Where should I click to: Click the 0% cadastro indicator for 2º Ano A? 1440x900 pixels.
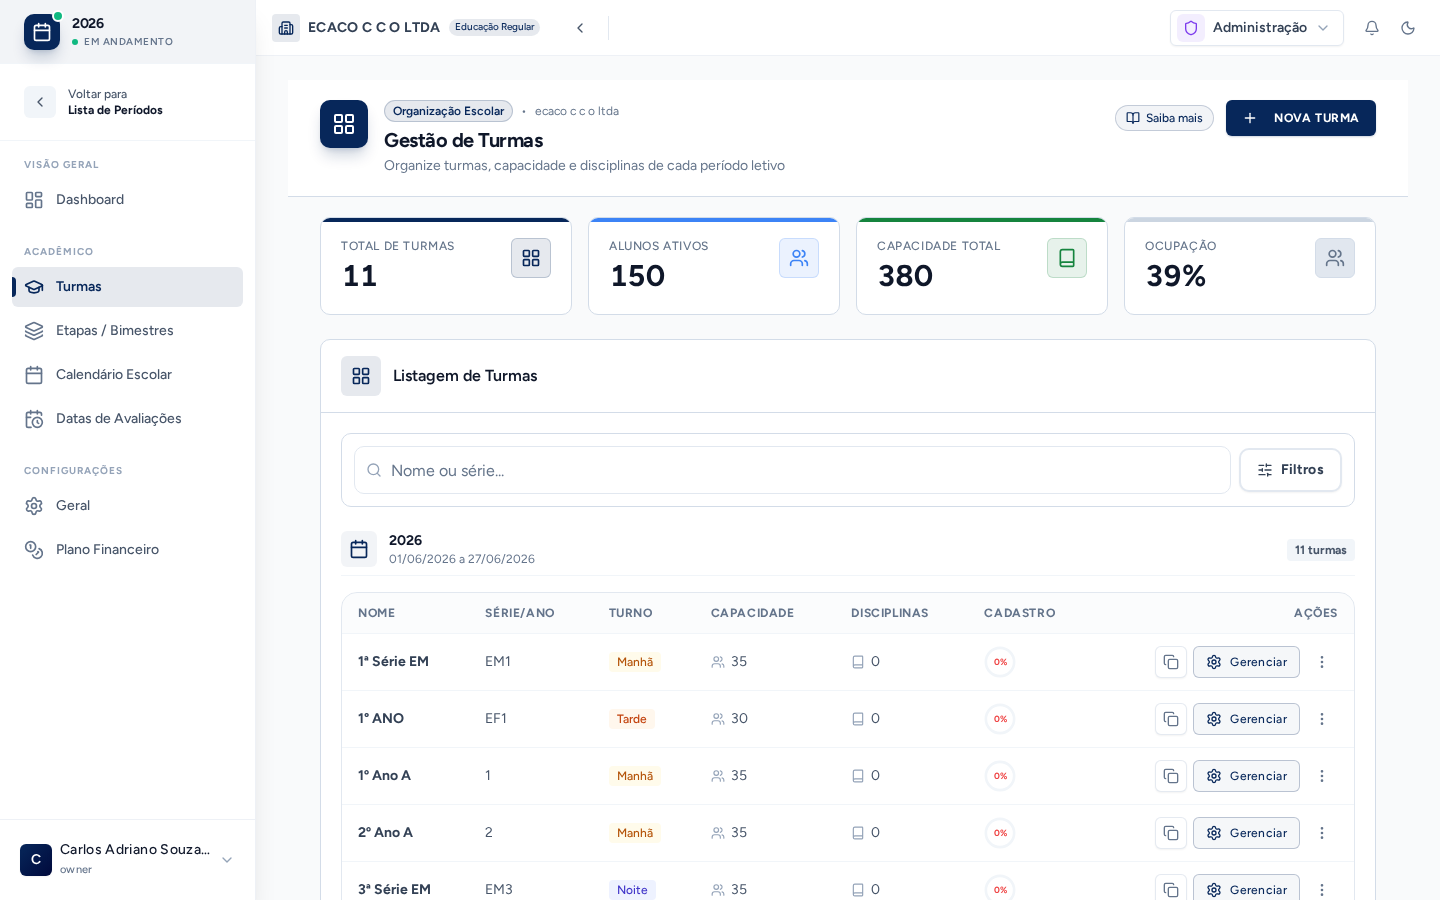click(x=1000, y=833)
